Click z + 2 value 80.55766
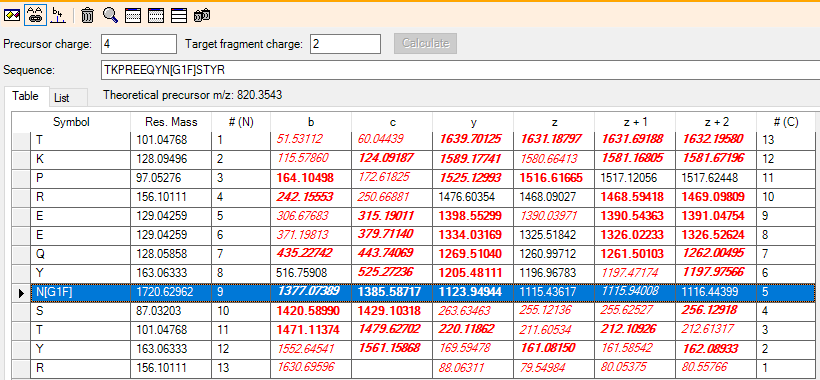 pos(716,368)
